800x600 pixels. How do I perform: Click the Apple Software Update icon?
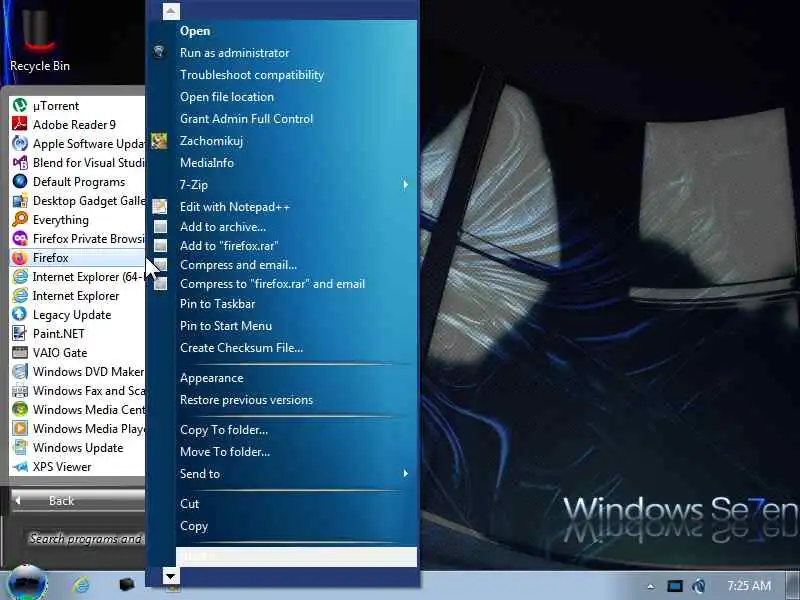(x=20, y=143)
